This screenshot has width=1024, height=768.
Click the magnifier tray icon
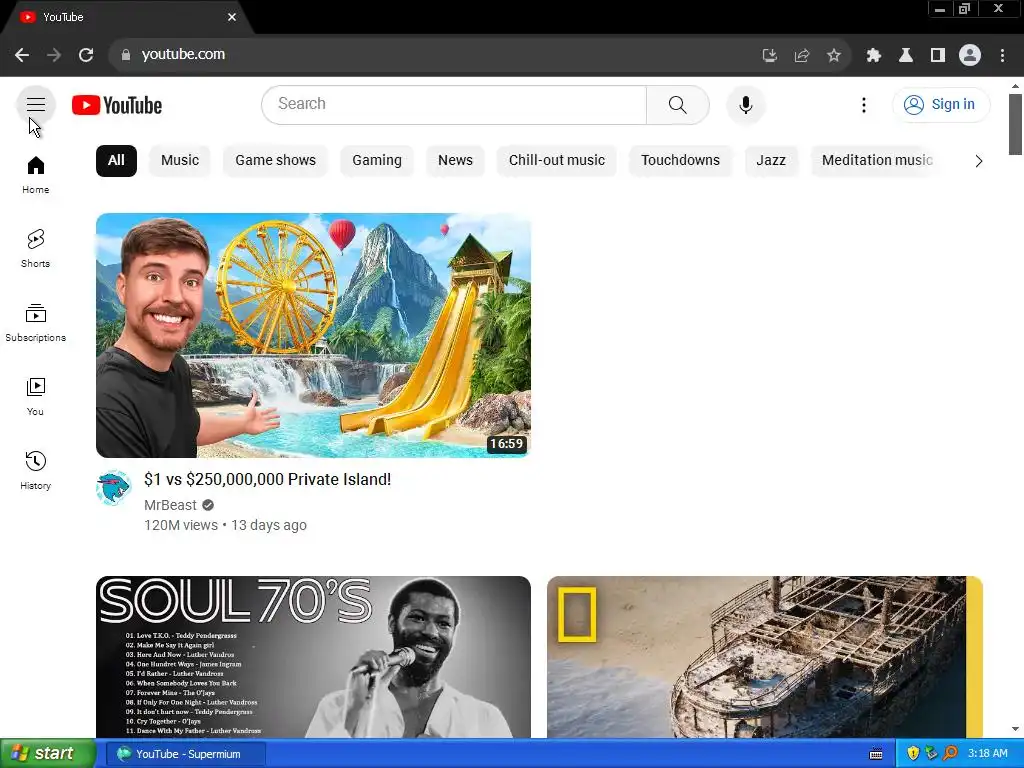(x=951, y=754)
